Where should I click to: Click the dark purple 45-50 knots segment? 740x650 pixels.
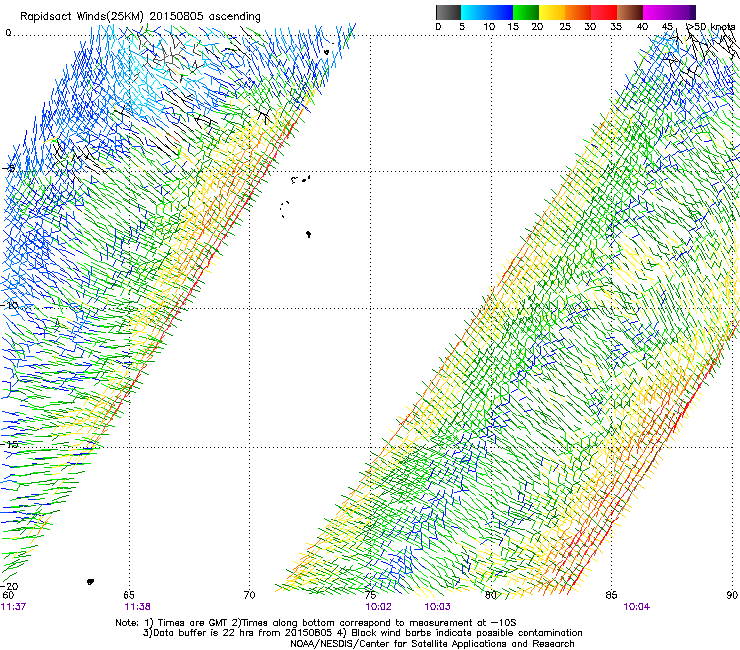coord(682,12)
